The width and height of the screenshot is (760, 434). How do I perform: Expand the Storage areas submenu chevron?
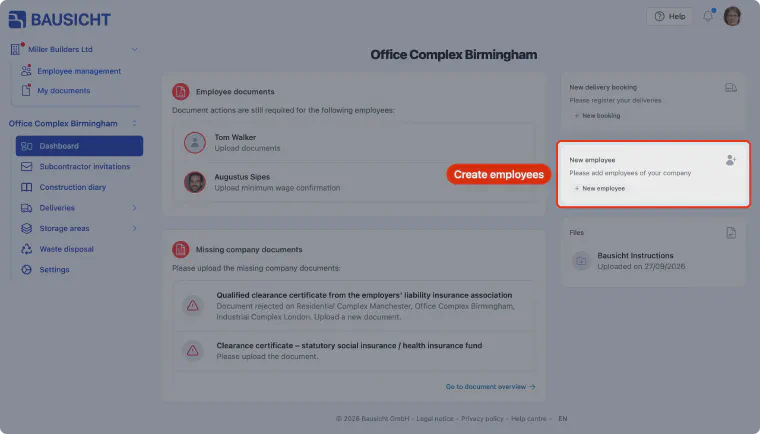(x=134, y=228)
